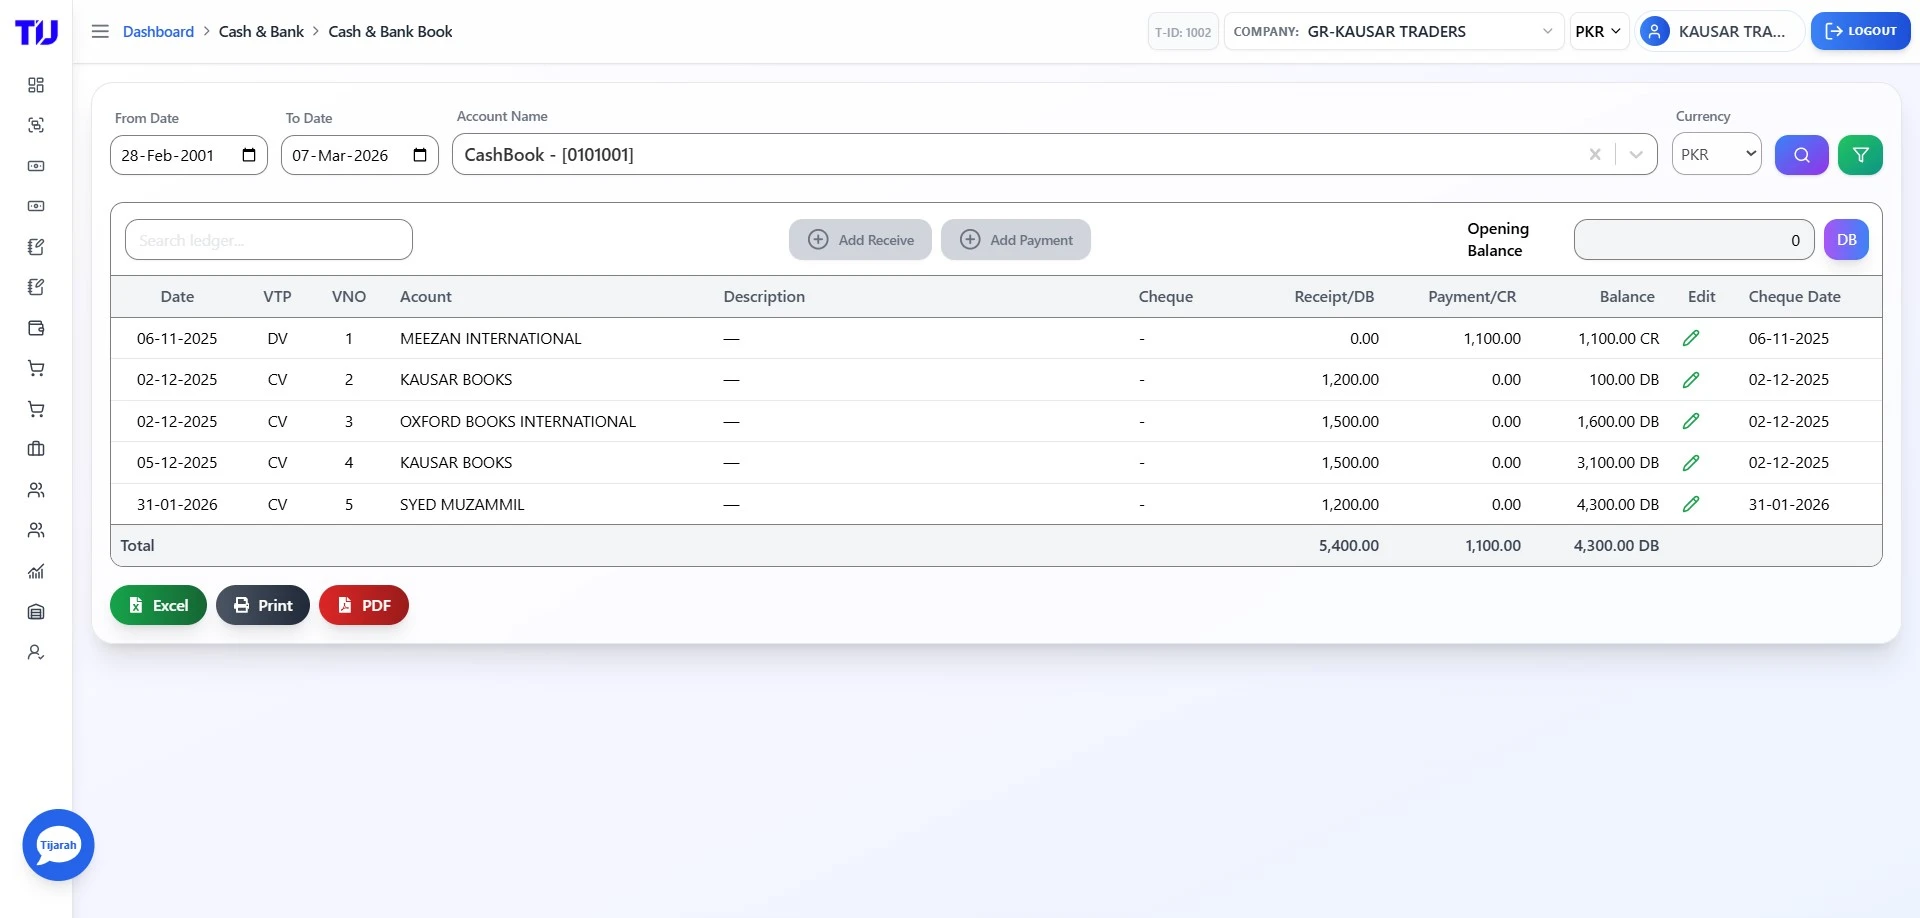Select the barcode scan icon in sidebar
This screenshot has height=918, width=1920.
[x=36, y=125]
